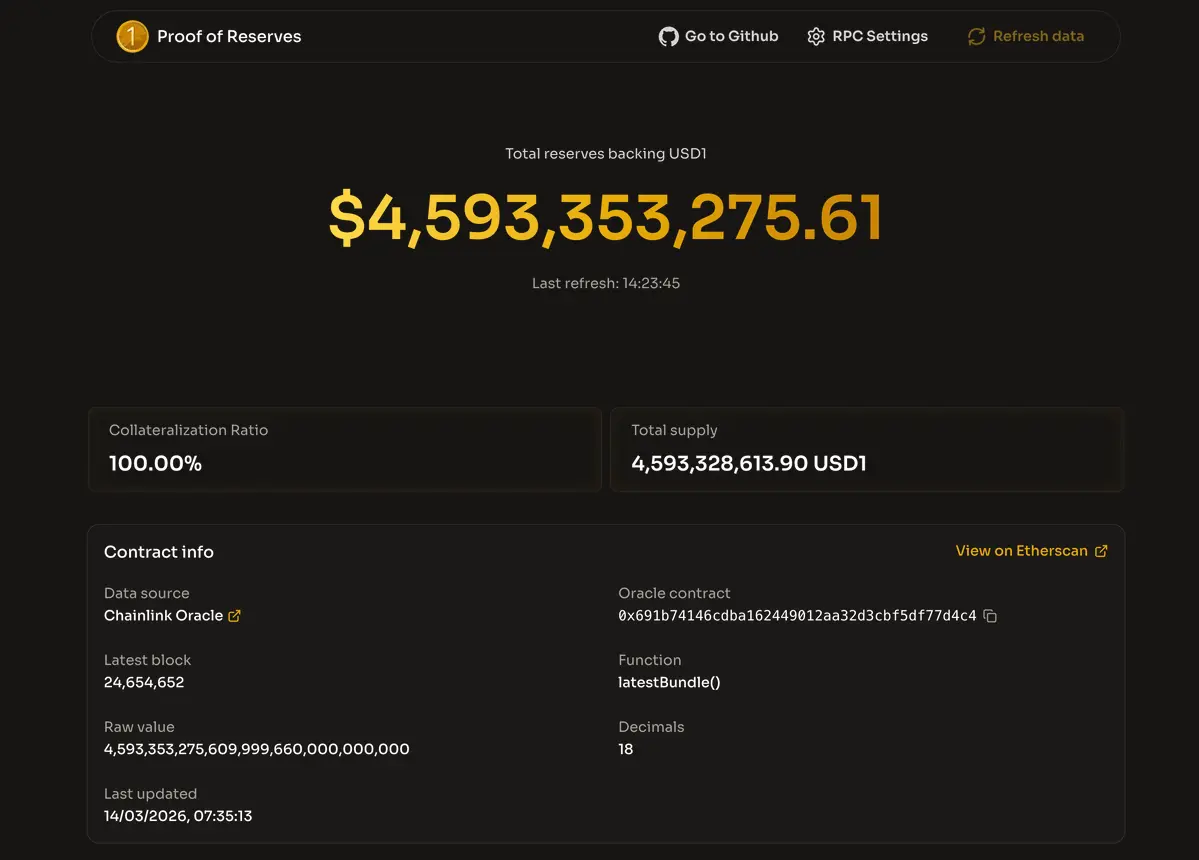The image size is (1199, 860).
Task: Click the Total reserves backing USD1 caption
Action: pyautogui.click(x=606, y=154)
